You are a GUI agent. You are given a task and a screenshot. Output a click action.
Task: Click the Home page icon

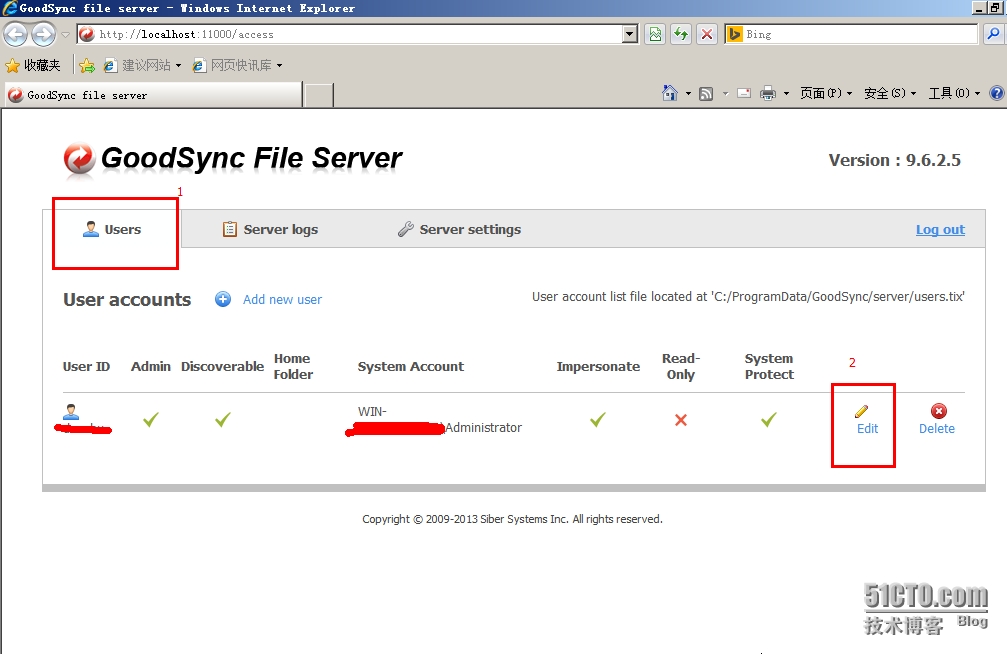tap(669, 93)
